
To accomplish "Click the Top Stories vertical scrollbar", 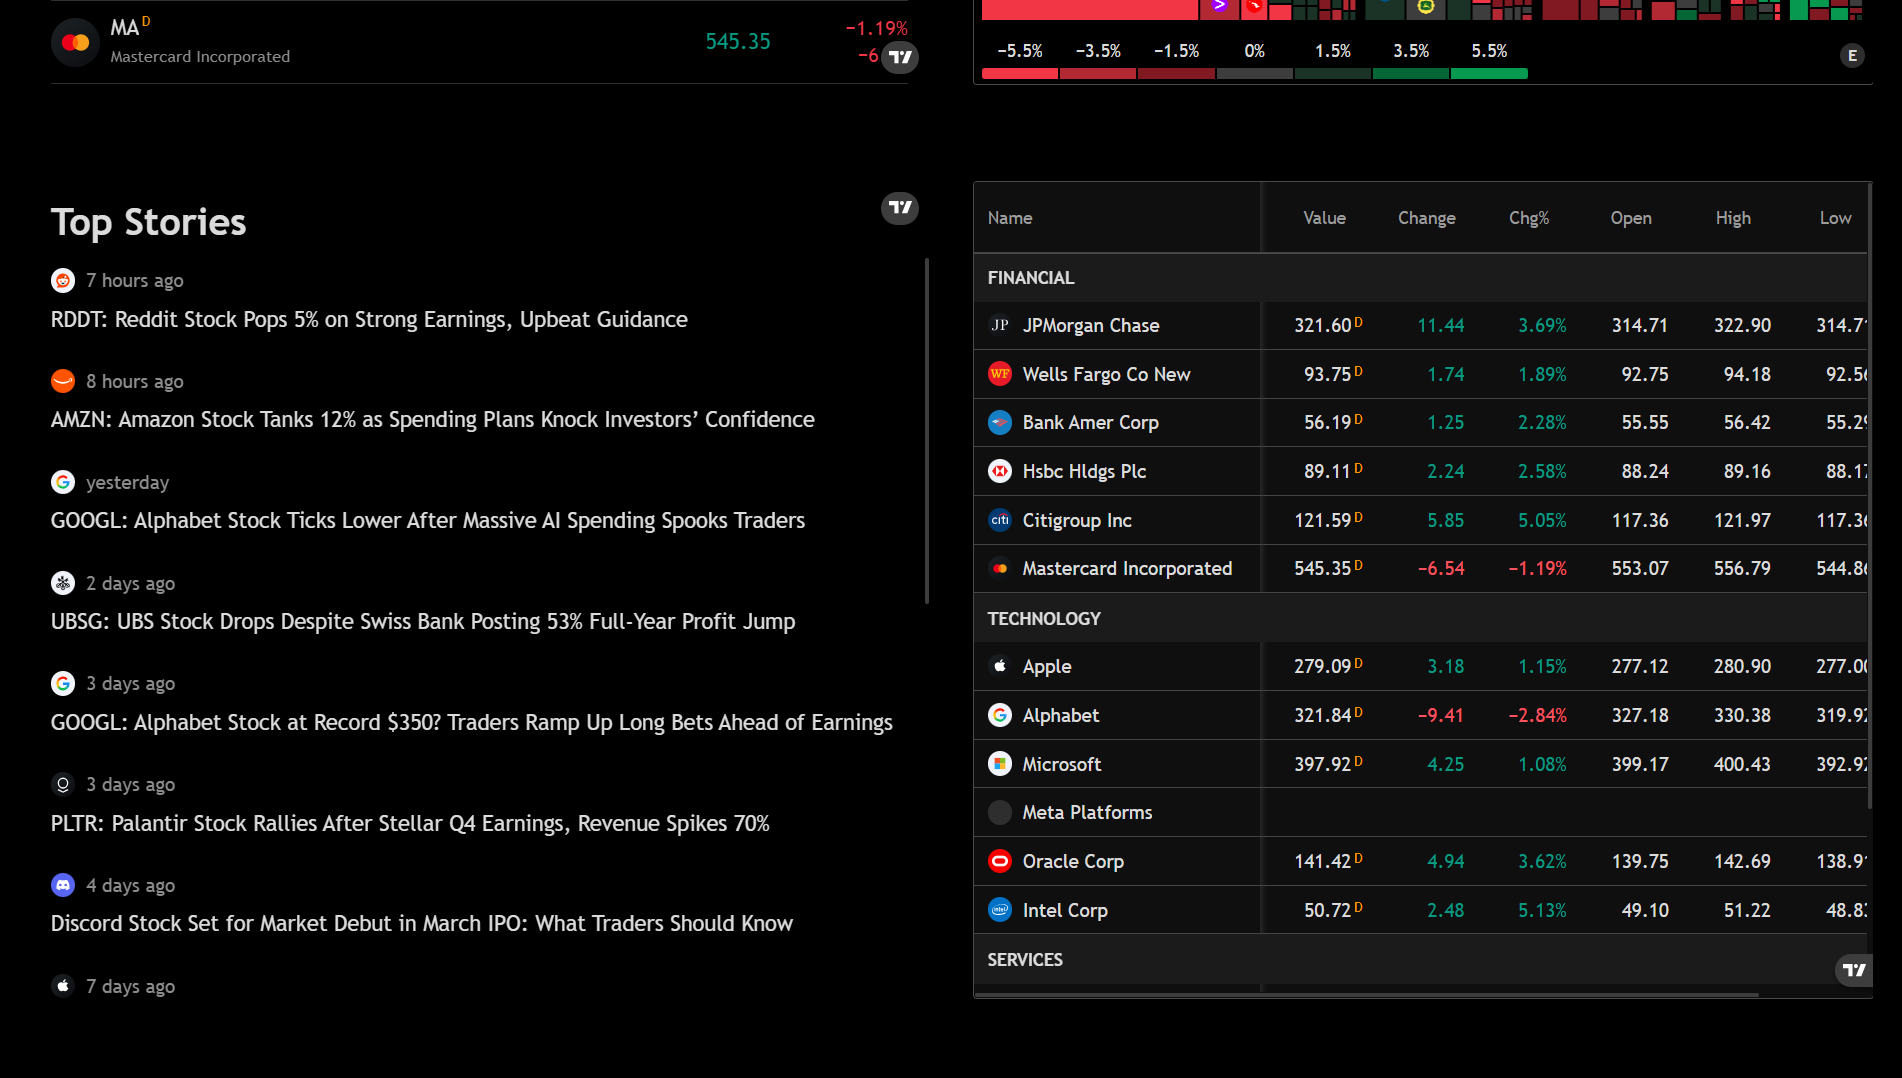I will tap(927, 430).
